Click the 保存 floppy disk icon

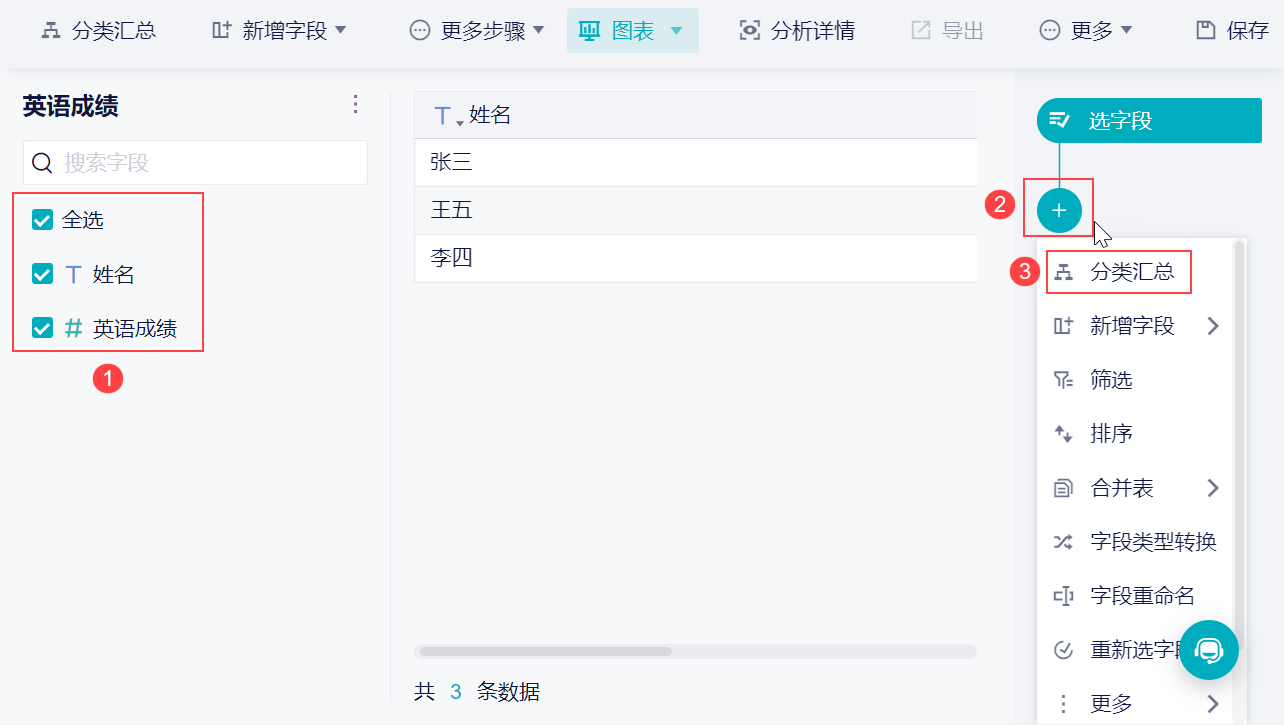[x=1206, y=31]
